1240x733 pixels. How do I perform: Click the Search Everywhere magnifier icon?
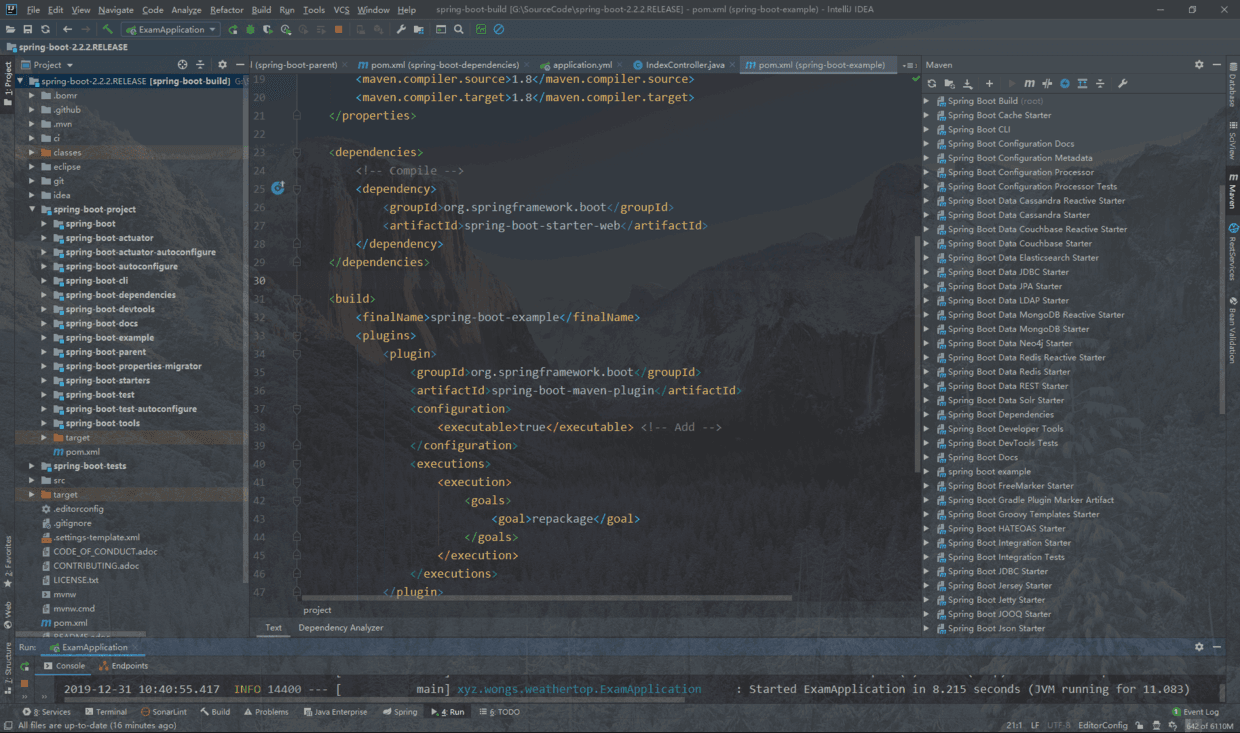(x=458, y=29)
